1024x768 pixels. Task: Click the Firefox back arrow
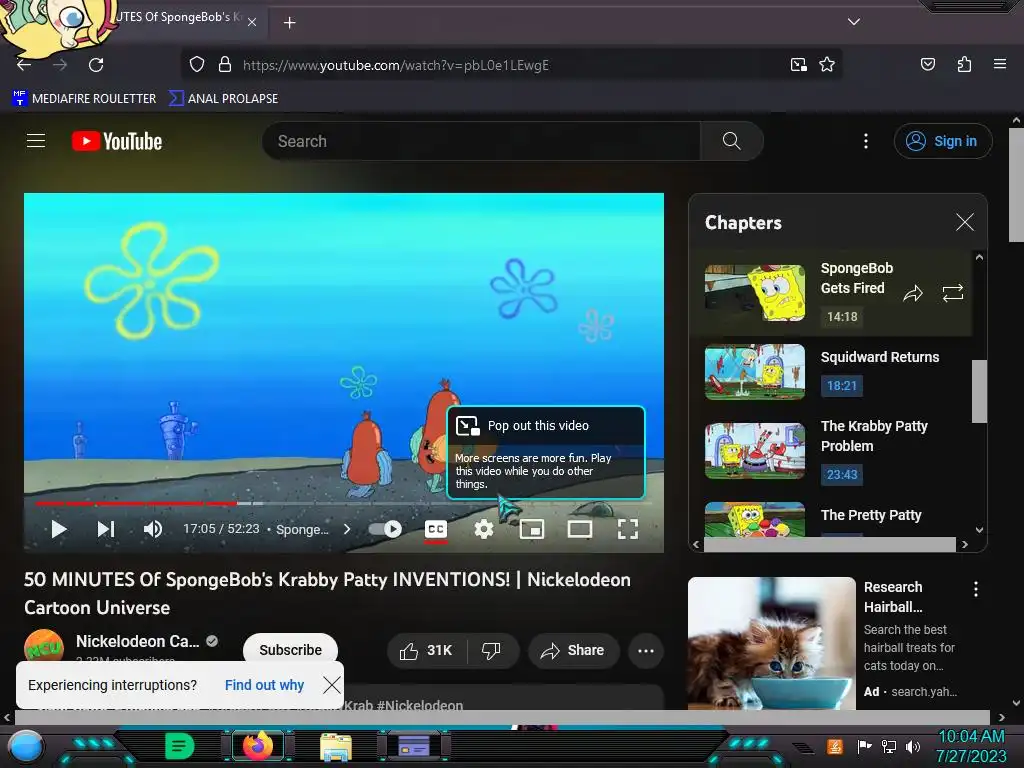[24, 65]
